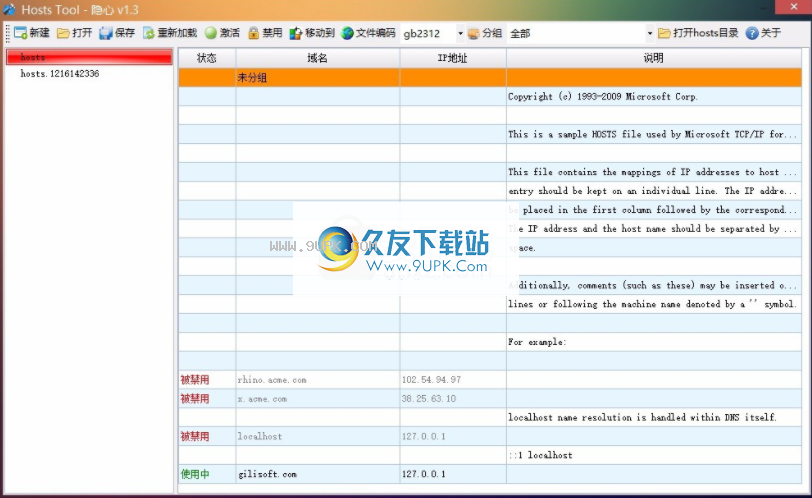812x498 pixels.
Task: Click 被禁用 status of x.acme.com
Action: click(195, 399)
